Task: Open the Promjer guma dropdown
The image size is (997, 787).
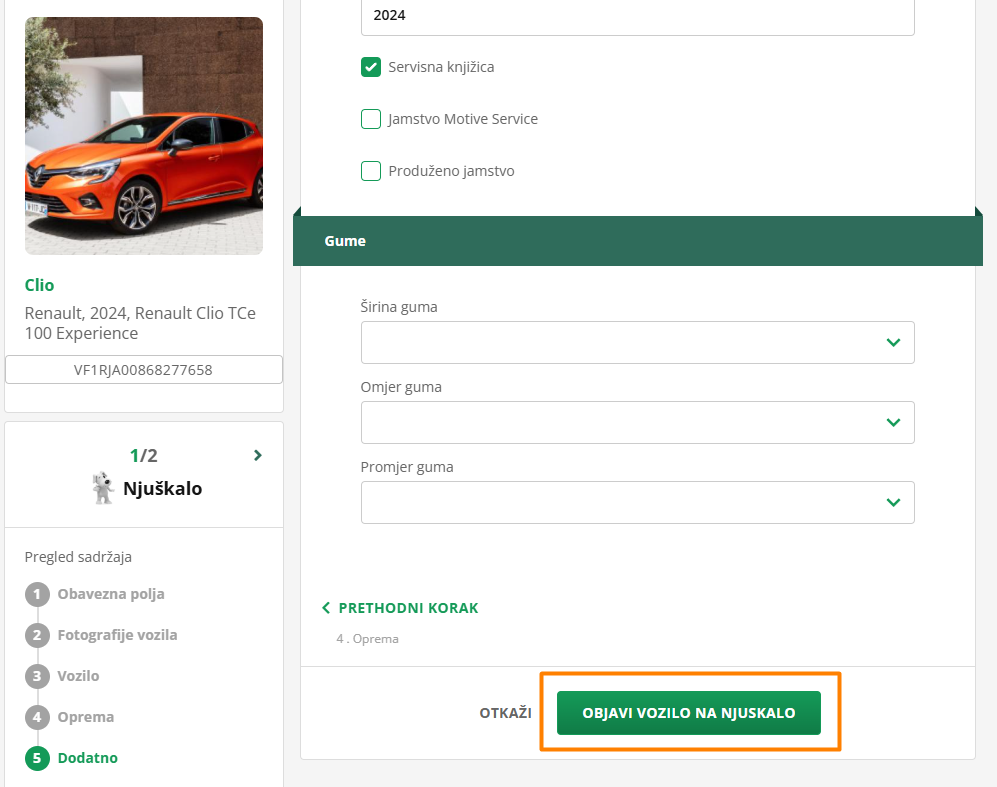Action: point(637,502)
